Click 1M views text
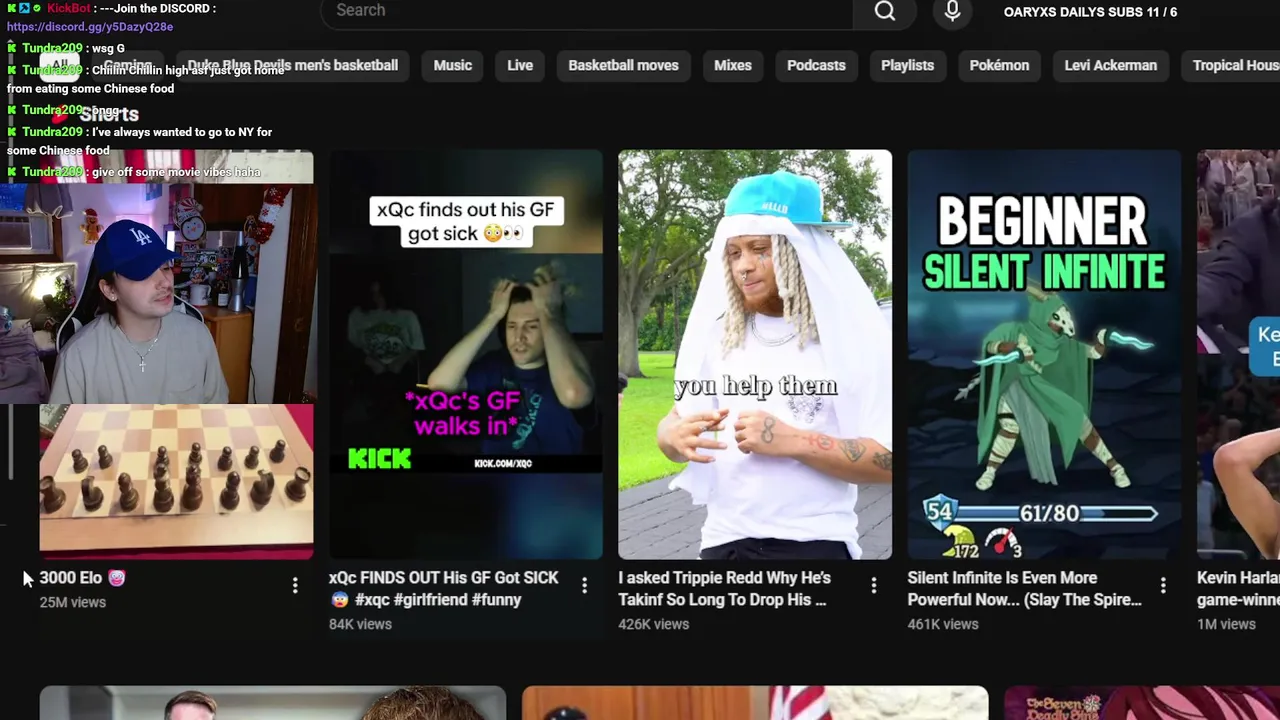Viewport: 1280px width, 720px height. tap(1226, 624)
